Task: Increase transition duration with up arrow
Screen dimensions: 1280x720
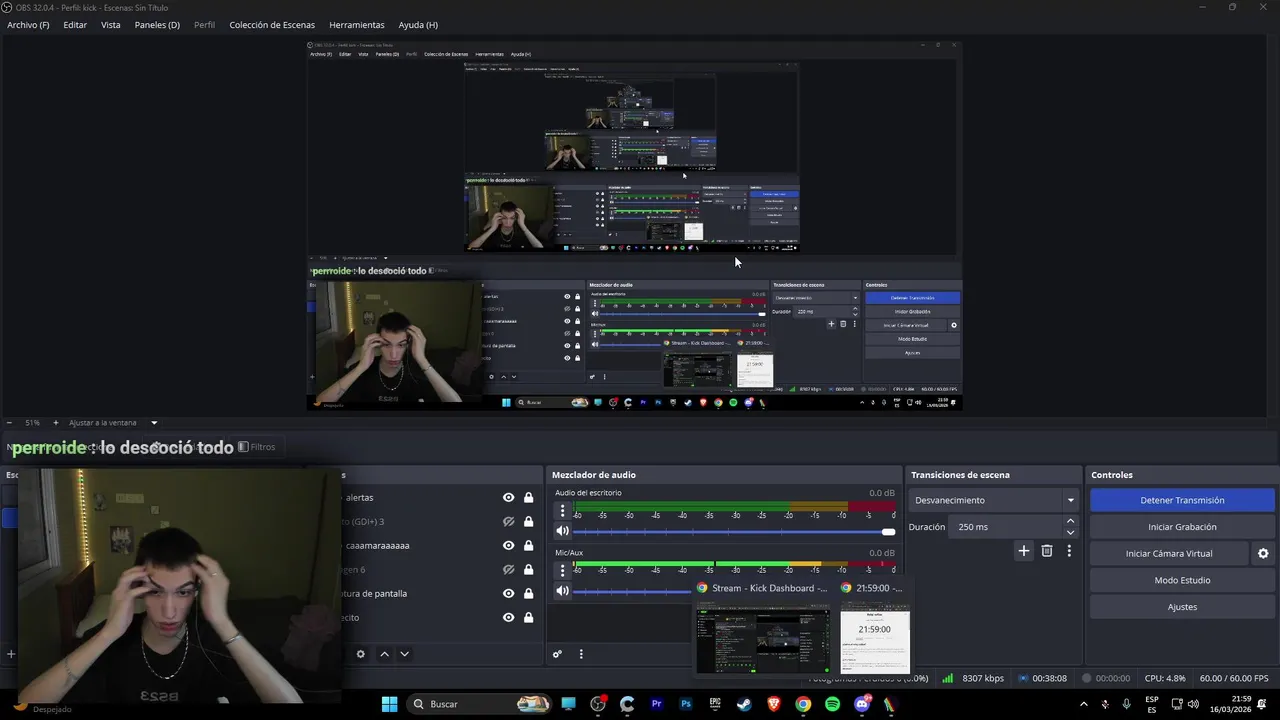Action: pos(1071,521)
